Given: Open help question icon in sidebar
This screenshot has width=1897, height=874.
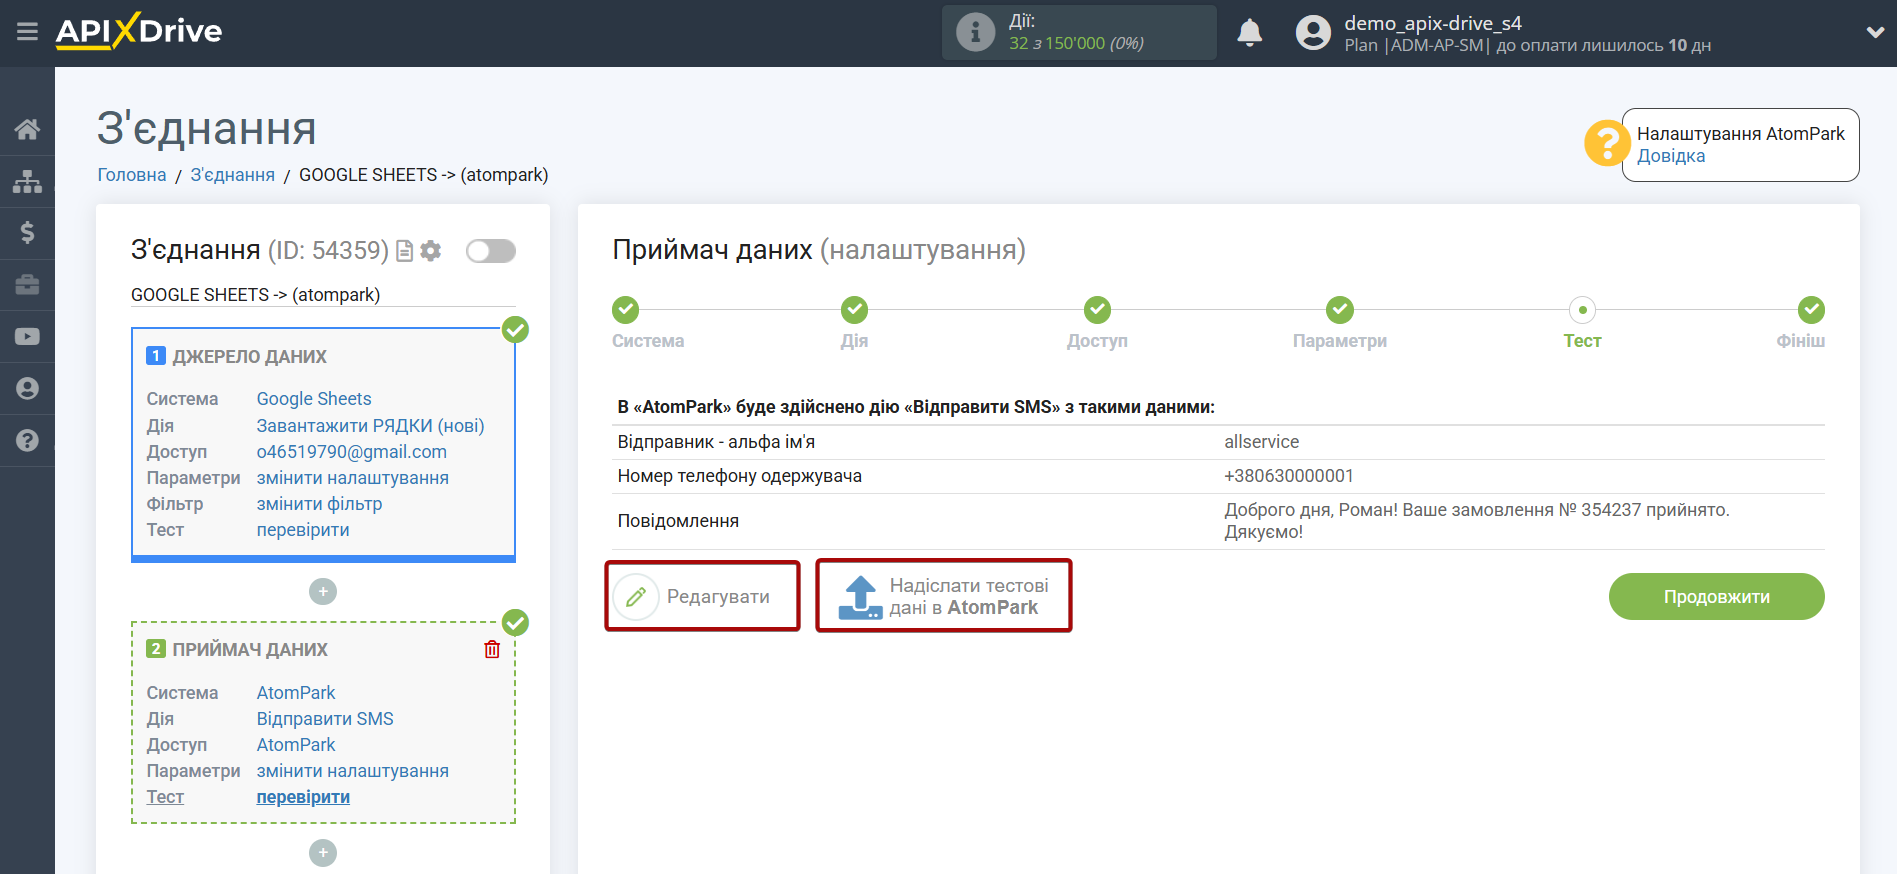Looking at the screenshot, I should [27, 441].
